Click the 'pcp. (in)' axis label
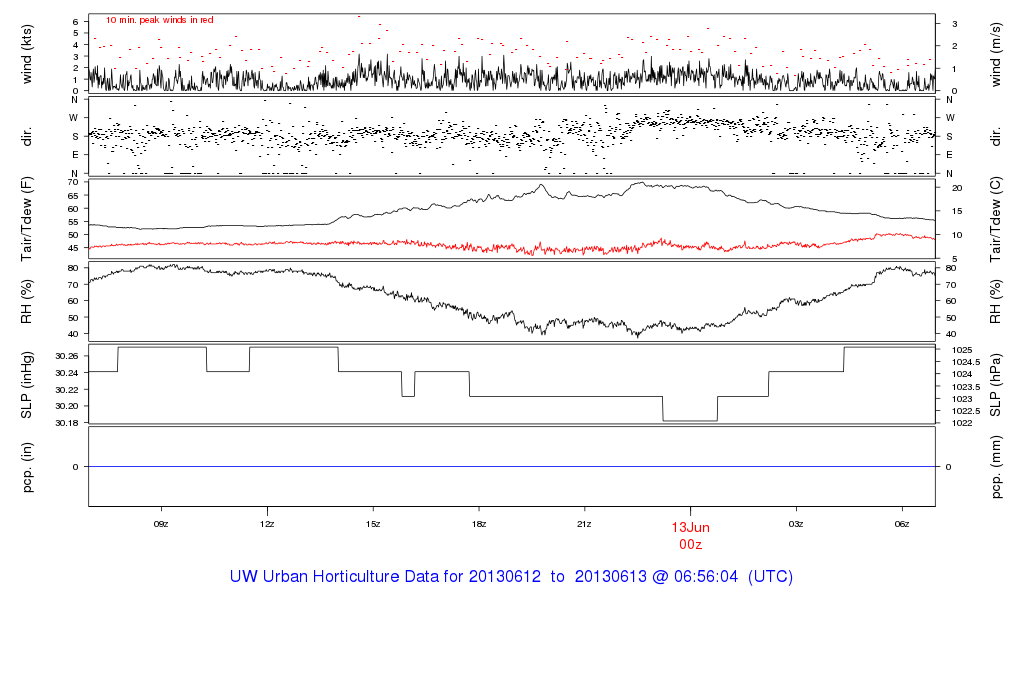 [x=27, y=467]
